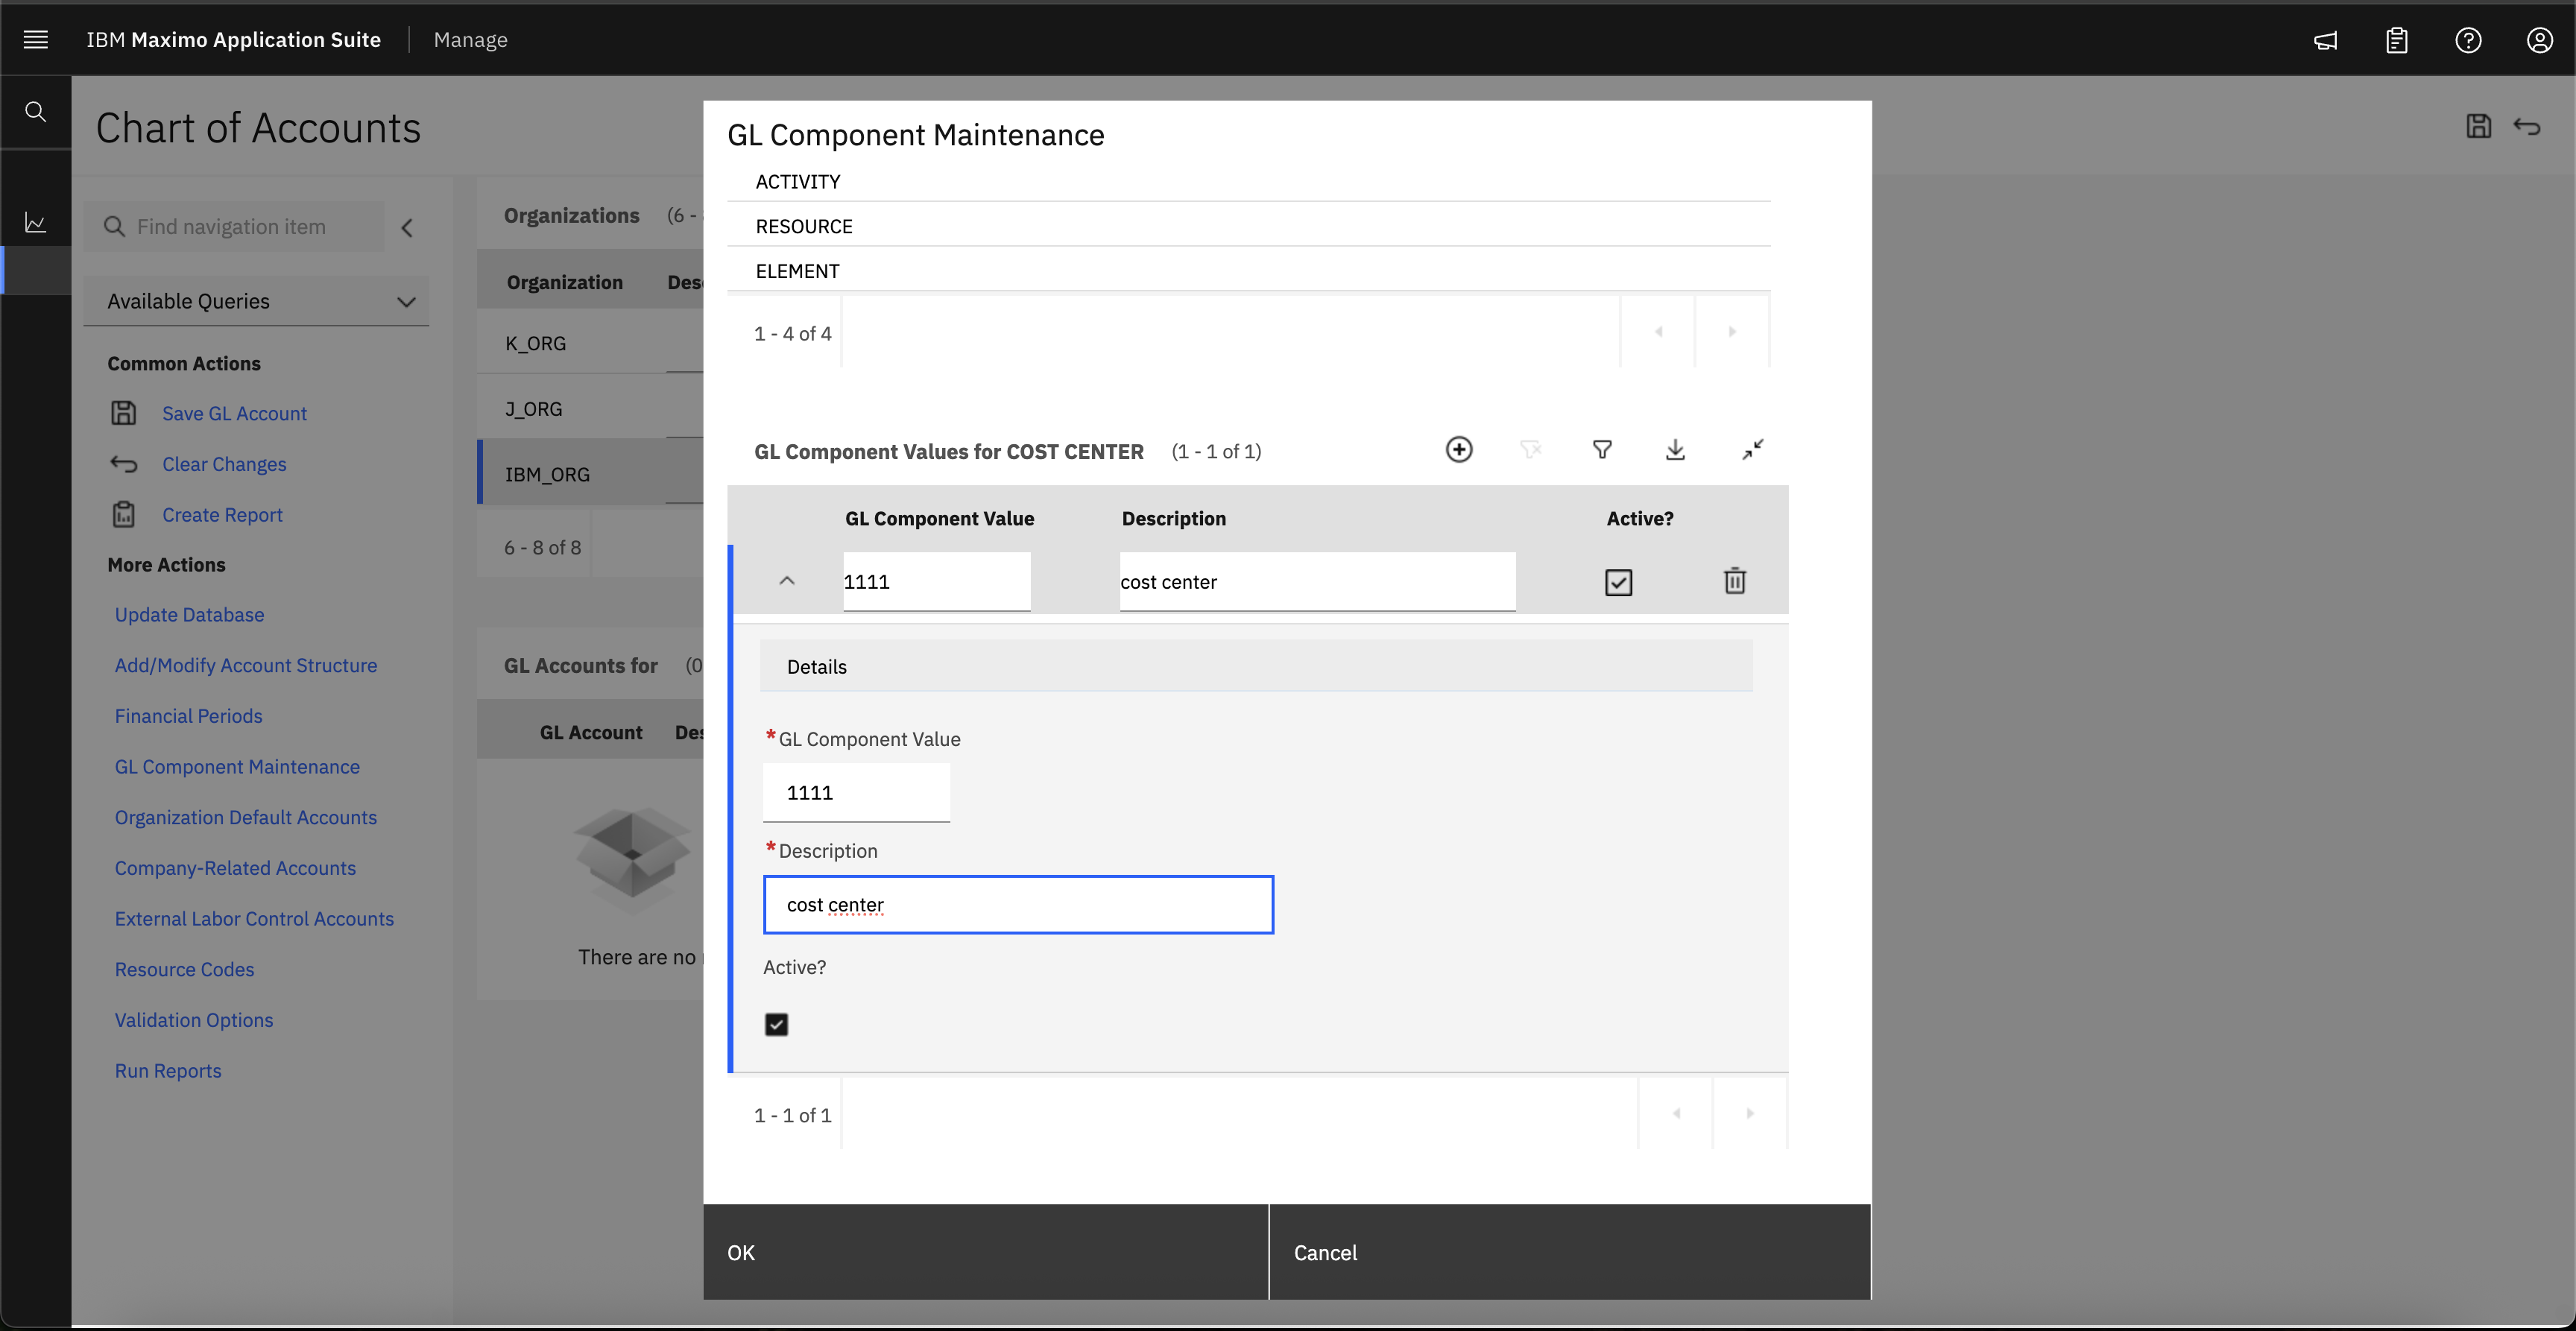The height and width of the screenshot is (1331, 2576).
Task: Click GL Component Value field in Details
Action: [x=856, y=793]
